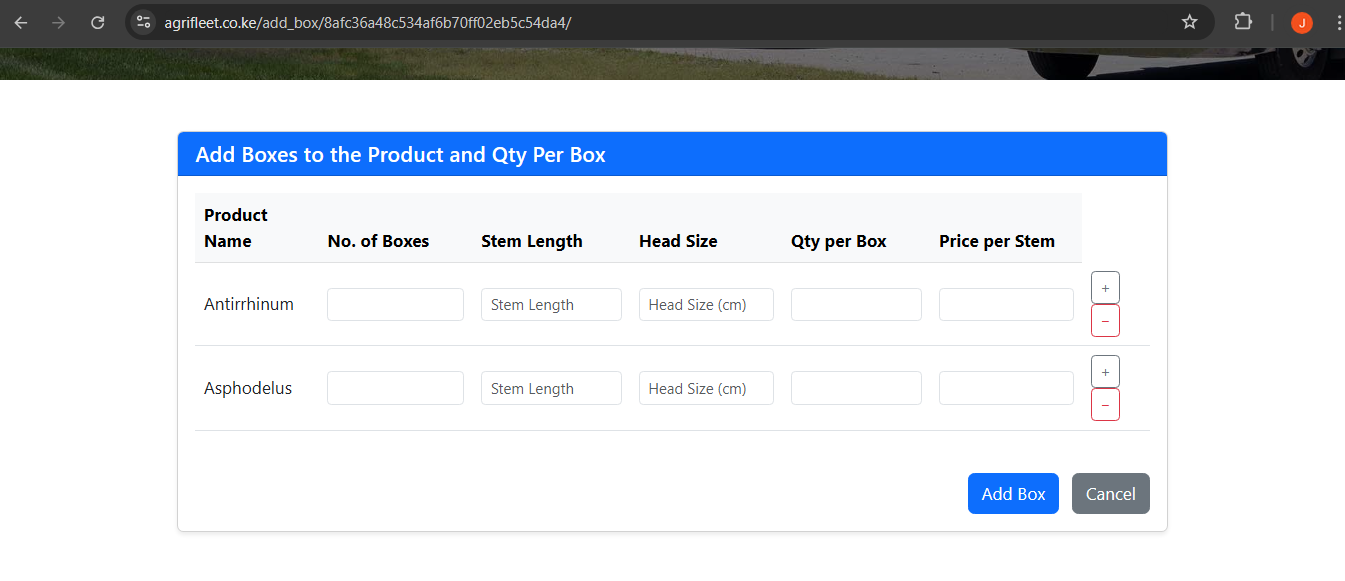
Task: Click the browser profile avatar icon
Action: [x=1301, y=21]
